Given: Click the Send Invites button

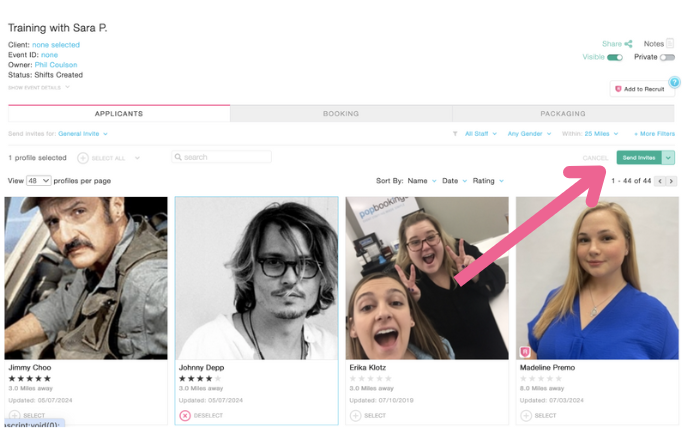Looking at the screenshot, I should click(638, 158).
